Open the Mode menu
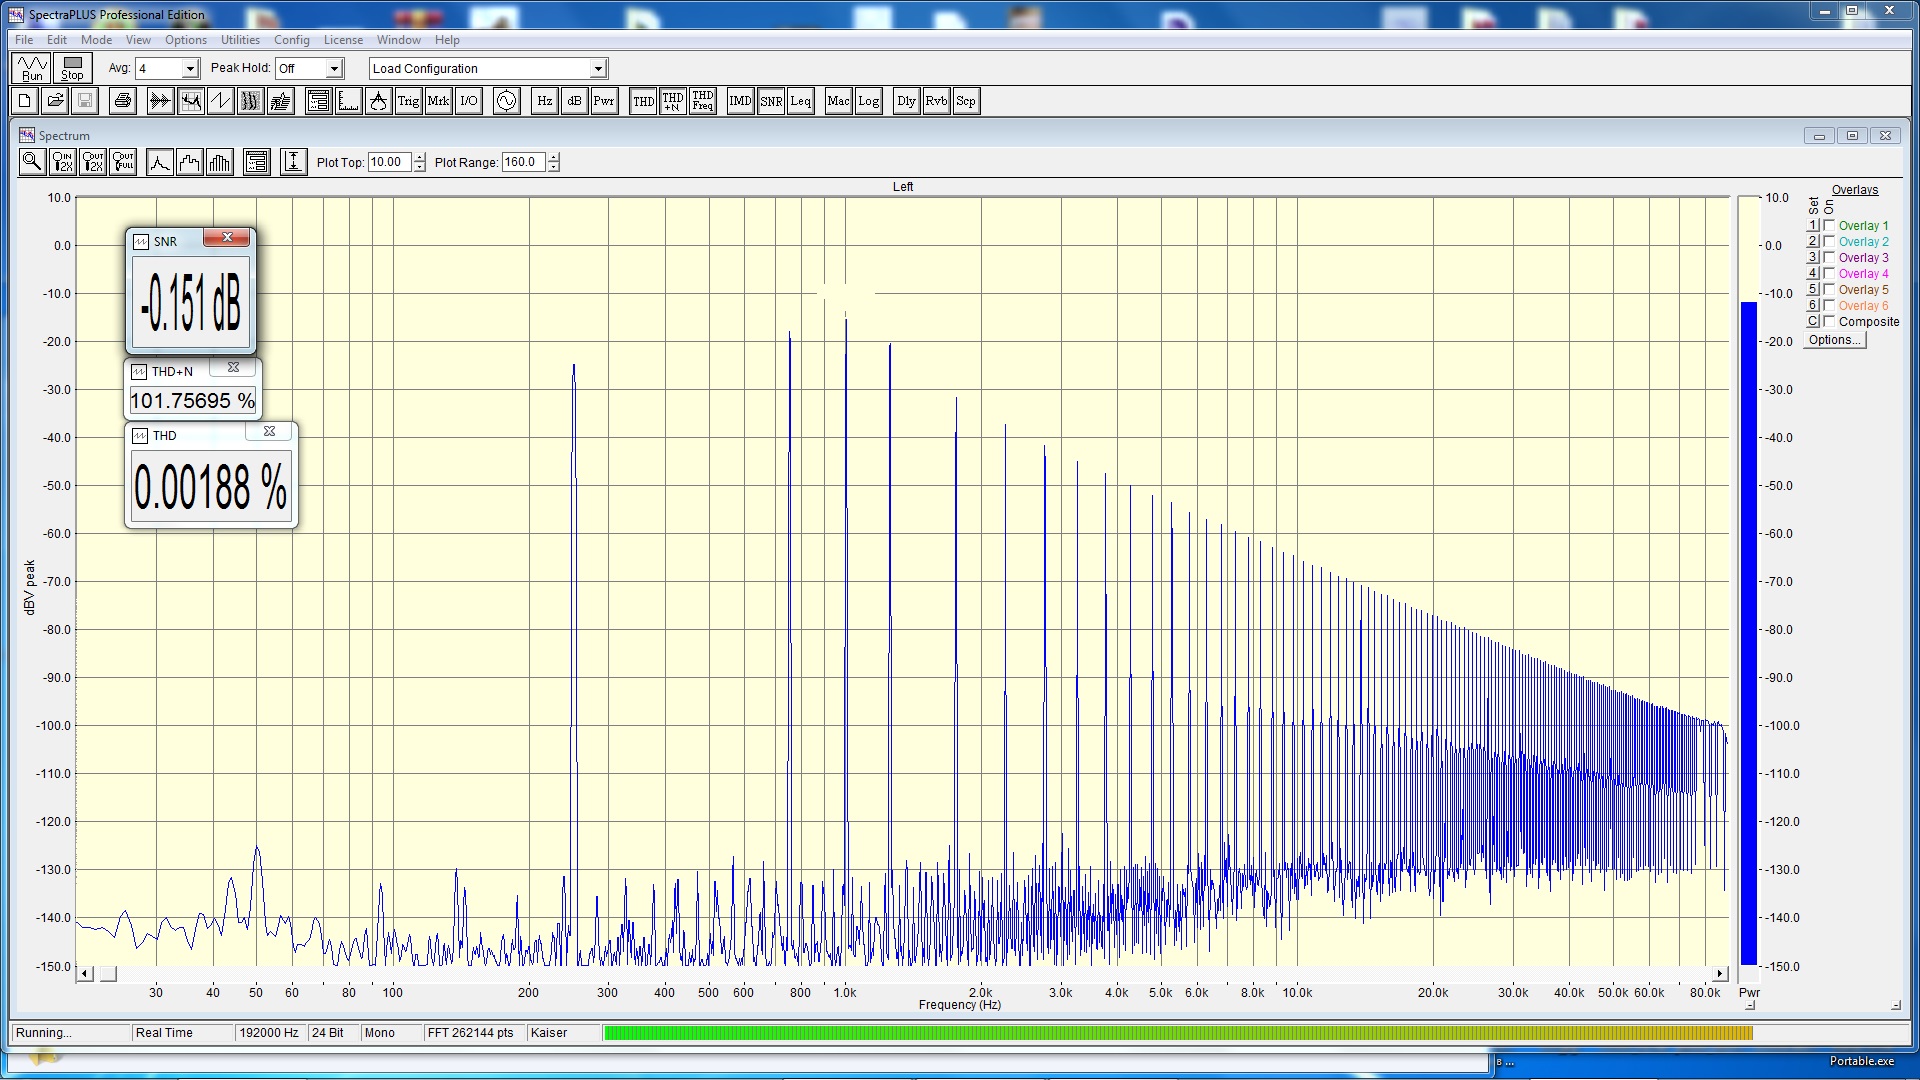 96,40
